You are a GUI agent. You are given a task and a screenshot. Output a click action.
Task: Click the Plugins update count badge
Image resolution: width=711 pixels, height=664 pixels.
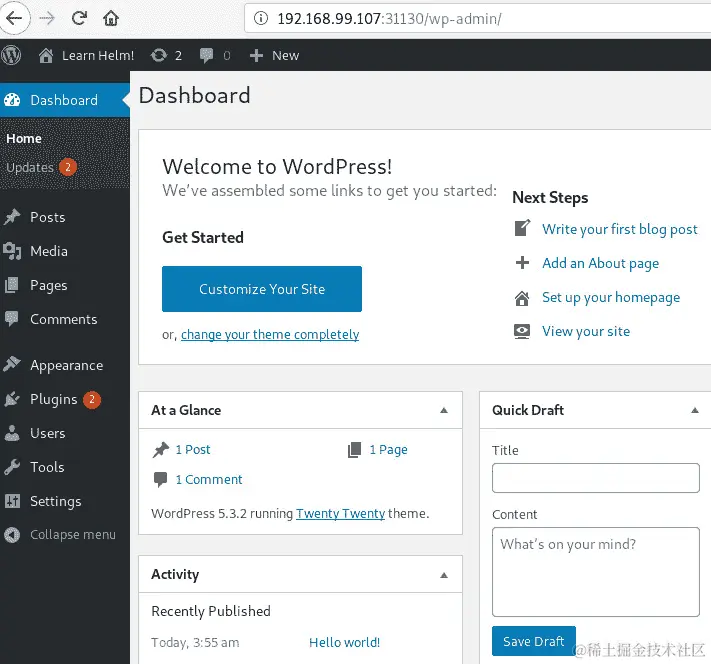[92, 400]
